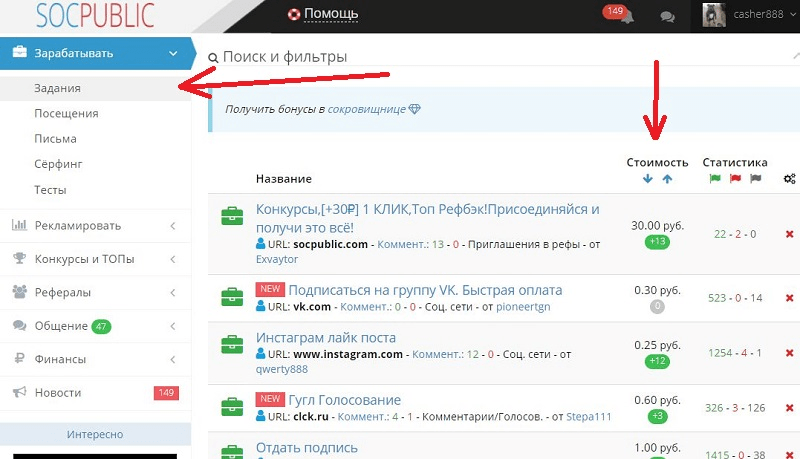Open the Гугл Голосование task
The image size is (800, 459).
[x=344, y=400]
